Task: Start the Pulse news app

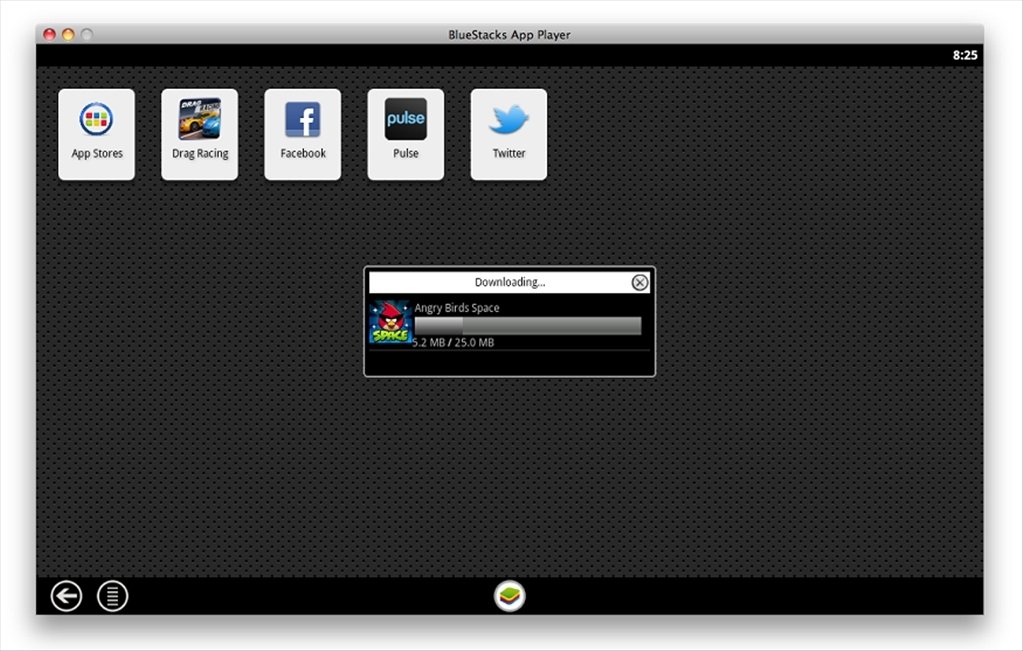Action: pyautogui.click(x=406, y=134)
